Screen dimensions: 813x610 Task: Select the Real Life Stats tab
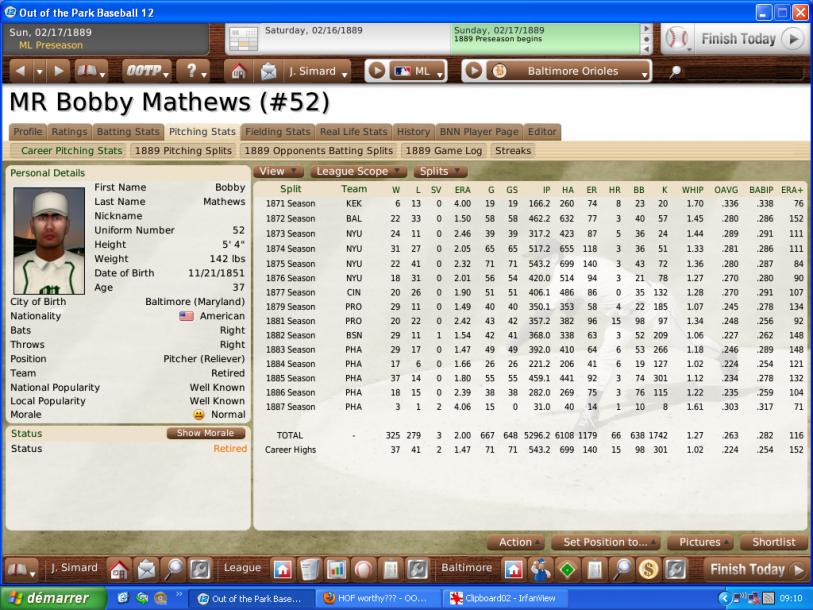point(353,131)
